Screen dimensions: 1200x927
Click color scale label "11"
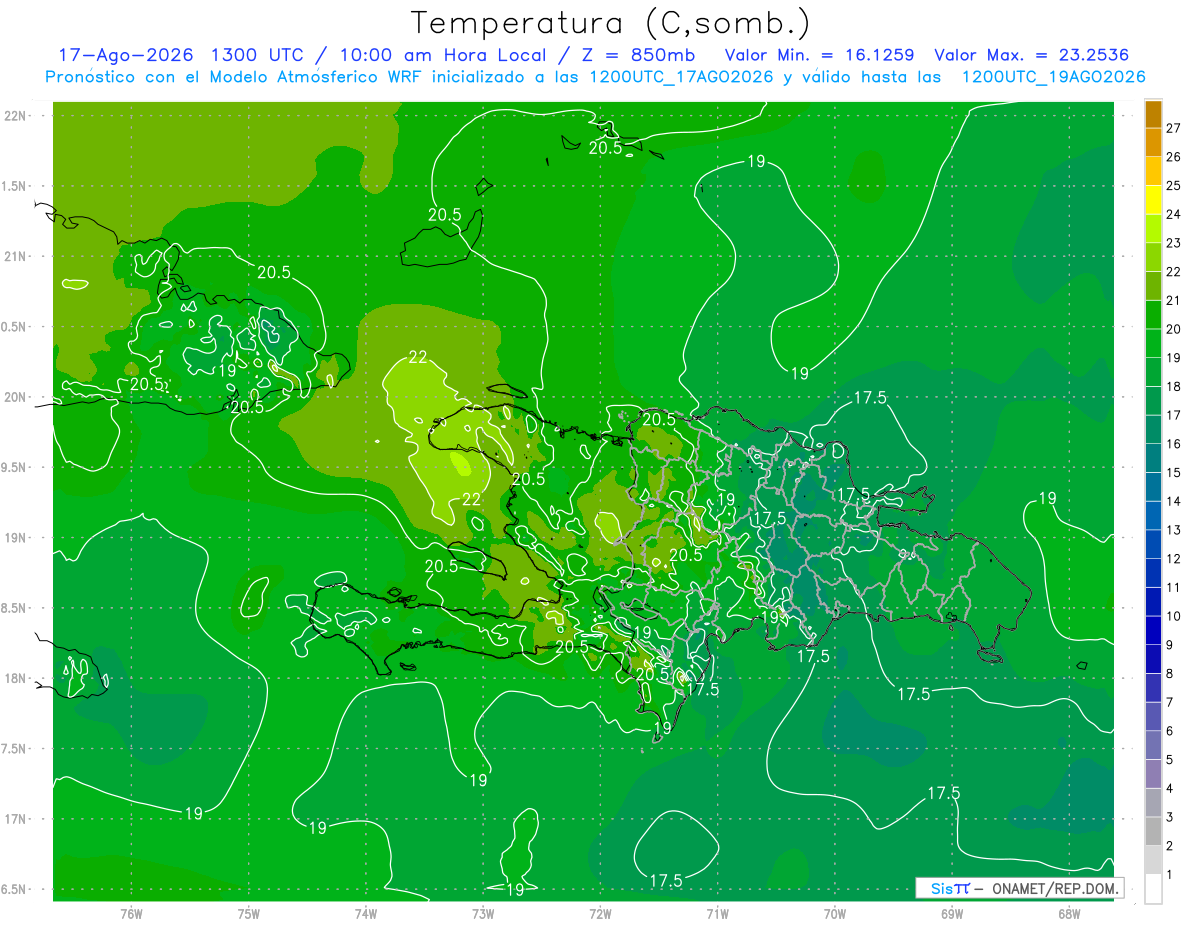[1173, 587]
